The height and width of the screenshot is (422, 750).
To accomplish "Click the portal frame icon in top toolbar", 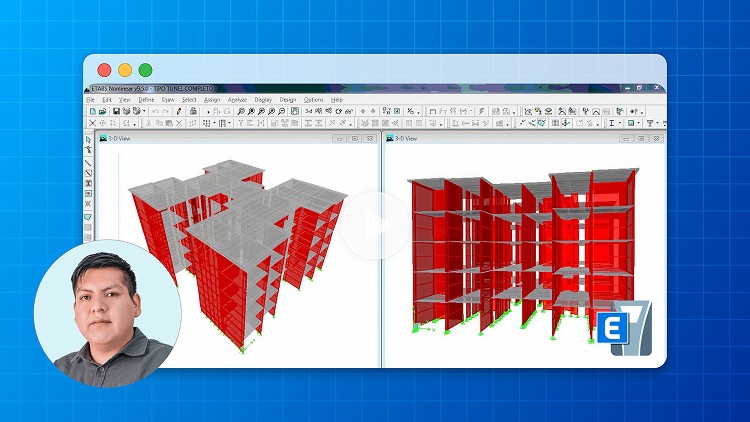I will click(x=433, y=111).
